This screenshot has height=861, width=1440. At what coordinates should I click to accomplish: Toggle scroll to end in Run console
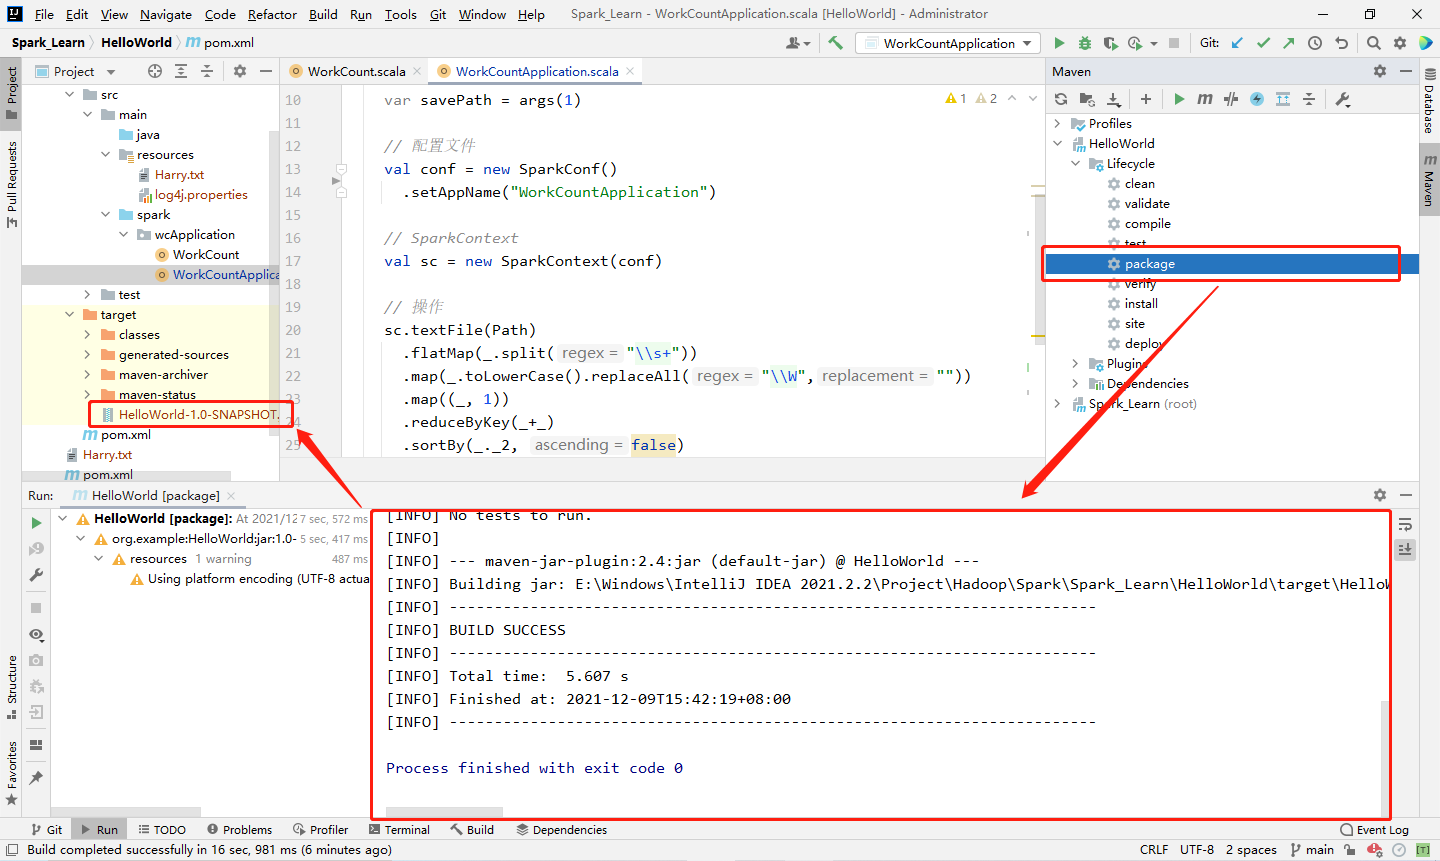pyautogui.click(x=1405, y=549)
